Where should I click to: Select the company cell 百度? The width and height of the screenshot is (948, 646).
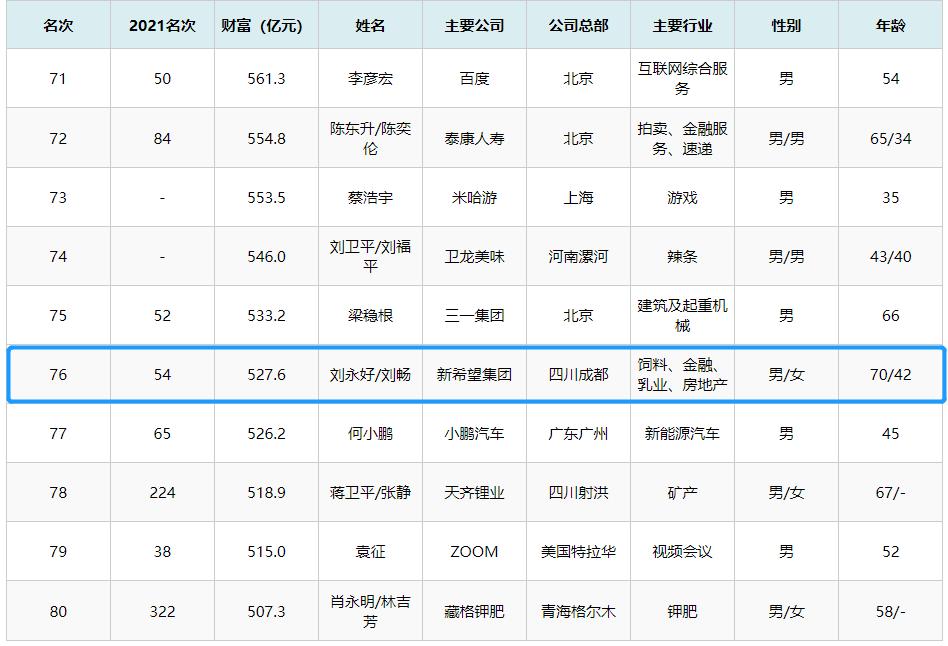point(474,79)
